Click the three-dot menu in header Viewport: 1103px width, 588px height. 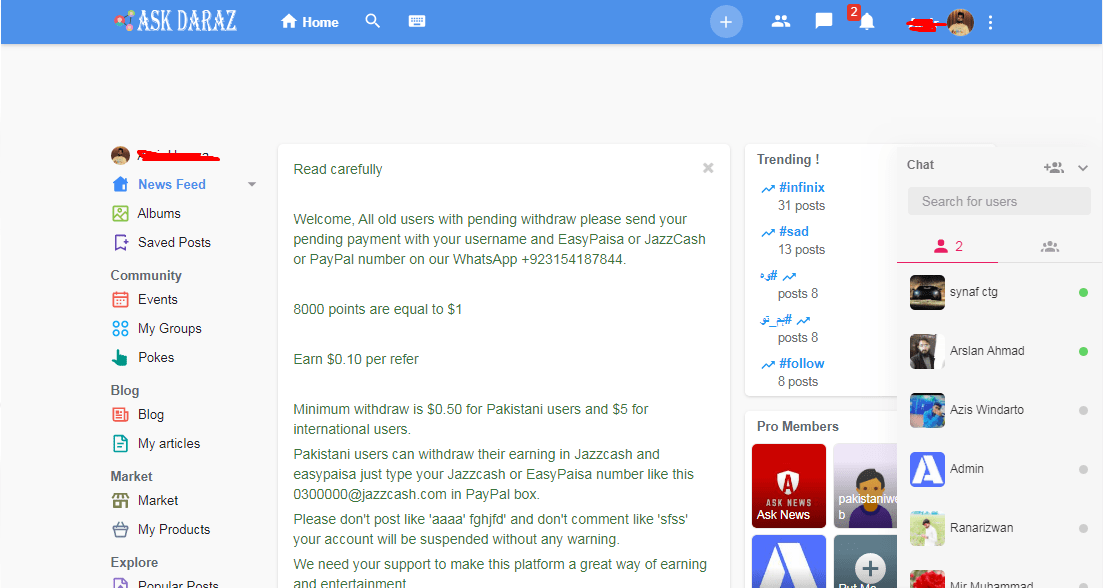pyautogui.click(x=990, y=22)
